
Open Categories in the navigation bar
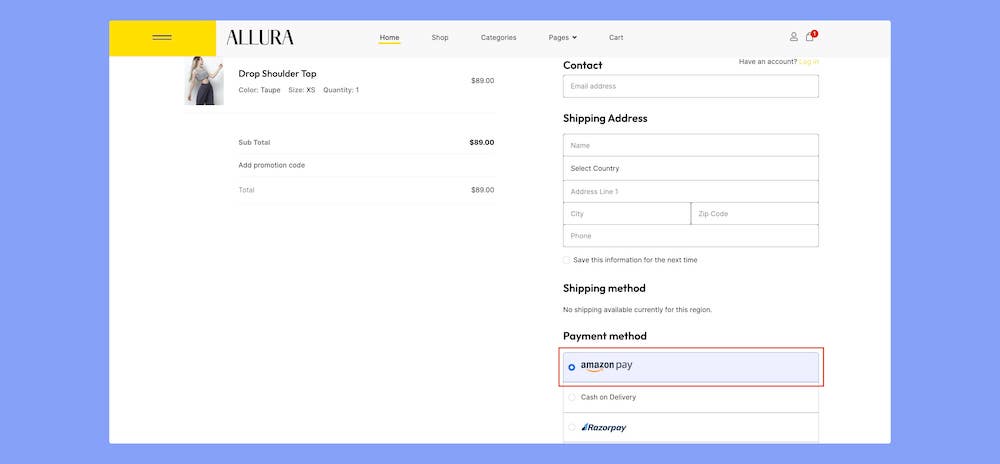(x=498, y=38)
